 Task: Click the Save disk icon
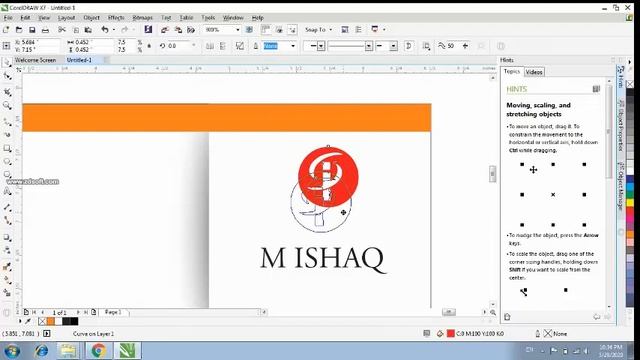(x=32, y=30)
